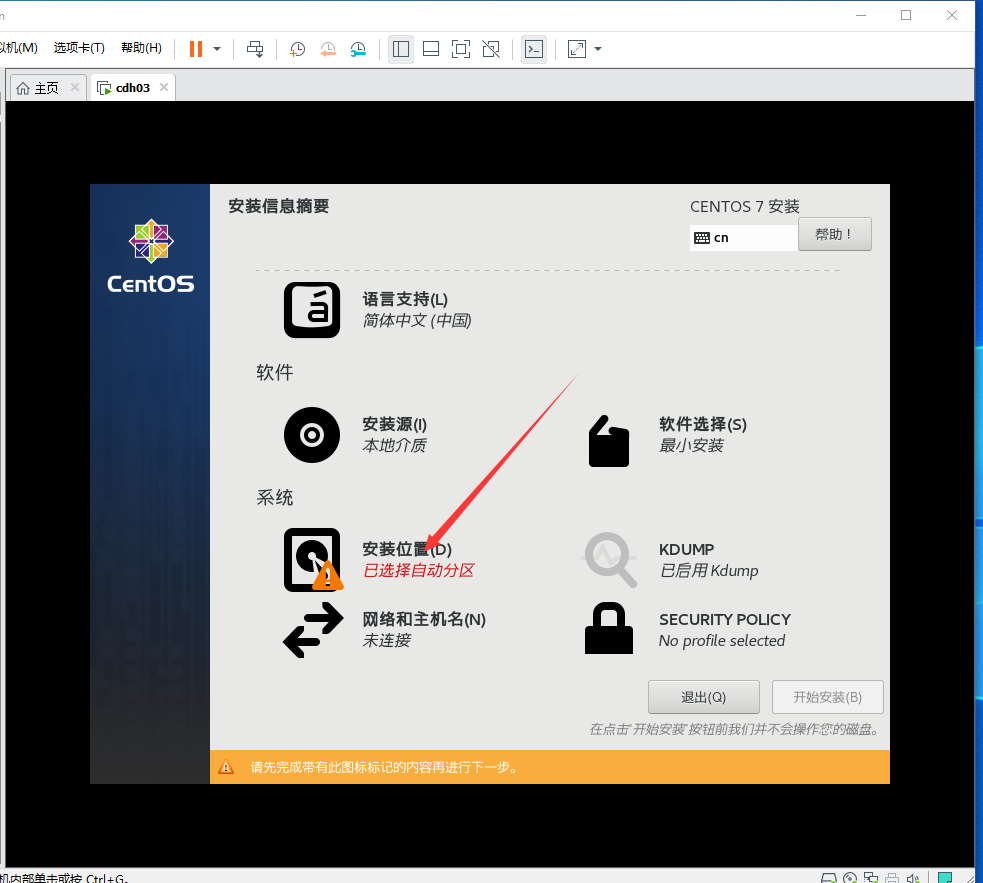The width and height of the screenshot is (983, 883).
Task: Click the network adapter status bar icon
Action: pos(870,878)
